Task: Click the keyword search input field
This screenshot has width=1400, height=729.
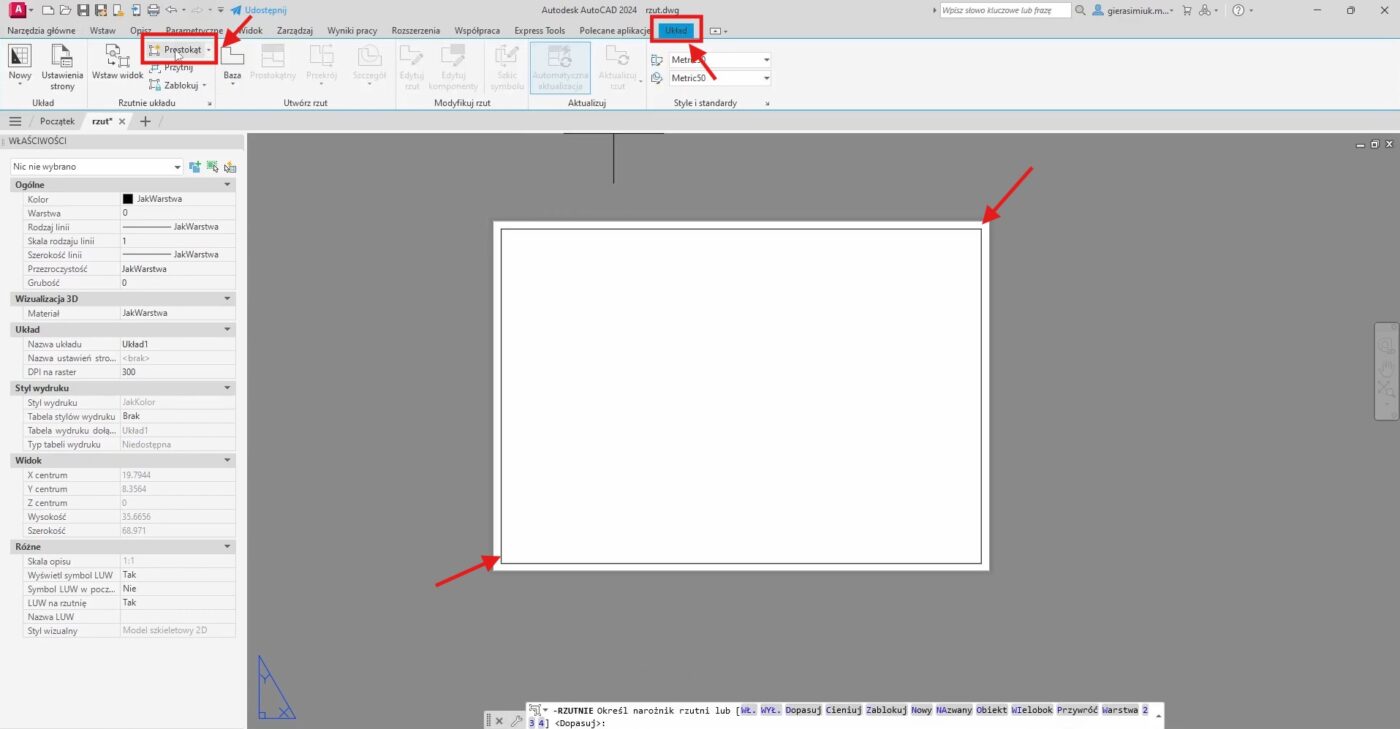Action: (x=1004, y=10)
